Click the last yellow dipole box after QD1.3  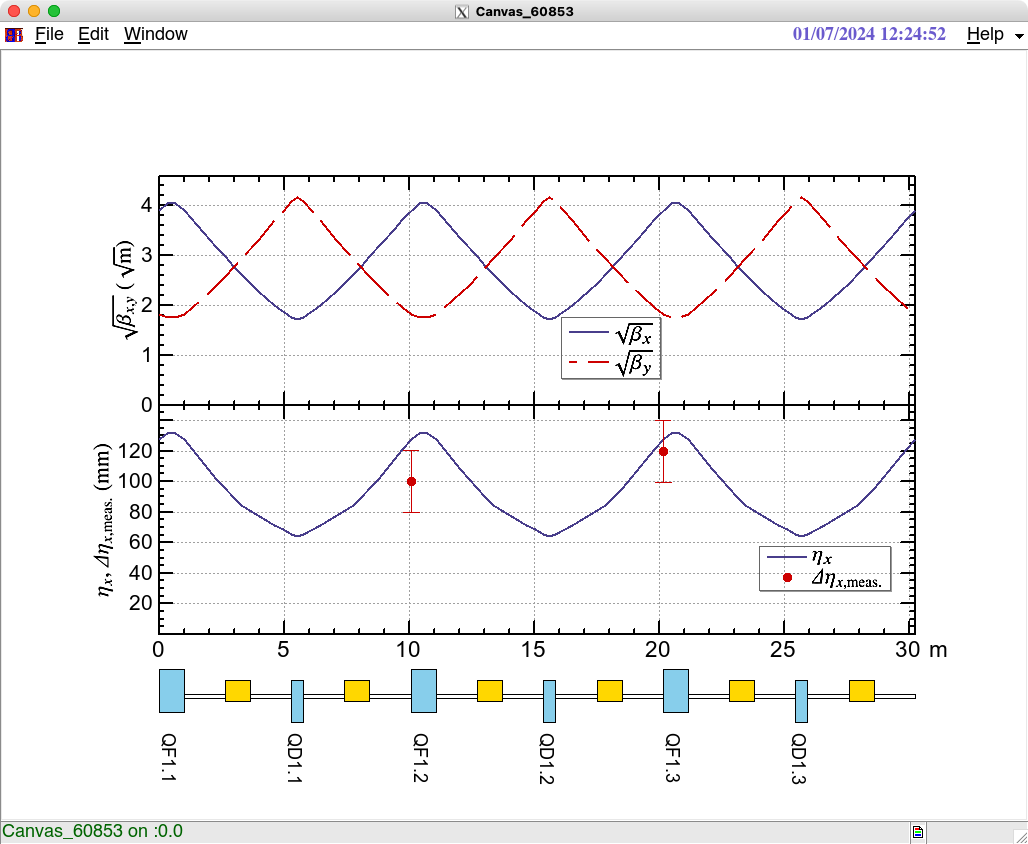coord(862,691)
